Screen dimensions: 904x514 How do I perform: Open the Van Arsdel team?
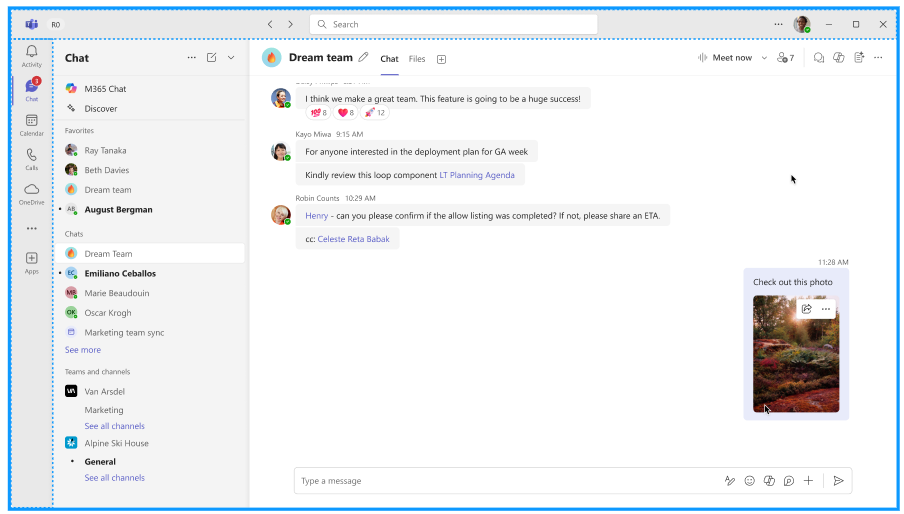click(x=149, y=391)
